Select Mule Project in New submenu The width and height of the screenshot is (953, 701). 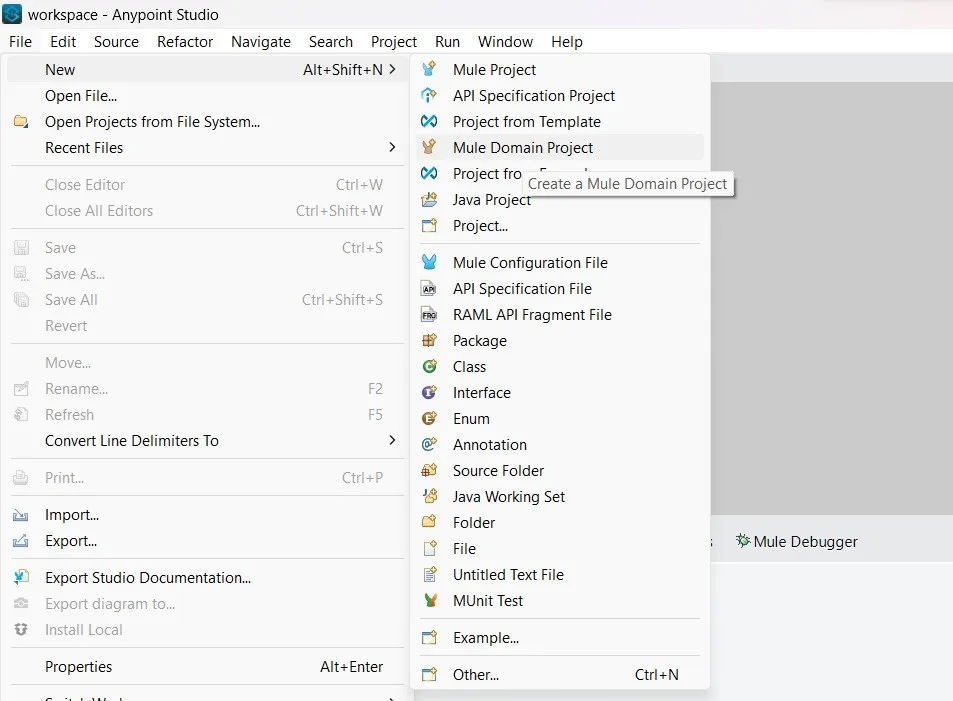point(560,69)
